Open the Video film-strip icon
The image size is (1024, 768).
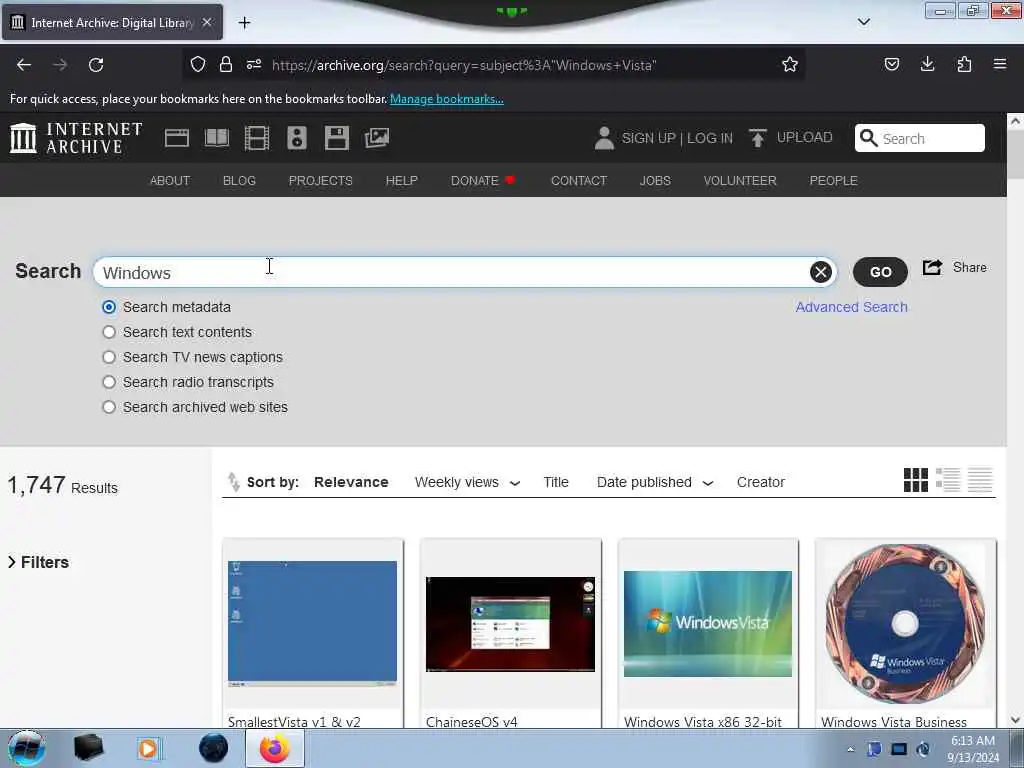tap(257, 138)
